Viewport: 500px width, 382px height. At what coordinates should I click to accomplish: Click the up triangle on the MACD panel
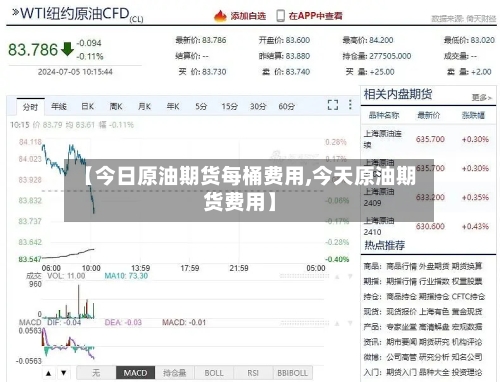click(x=337, y=323)
